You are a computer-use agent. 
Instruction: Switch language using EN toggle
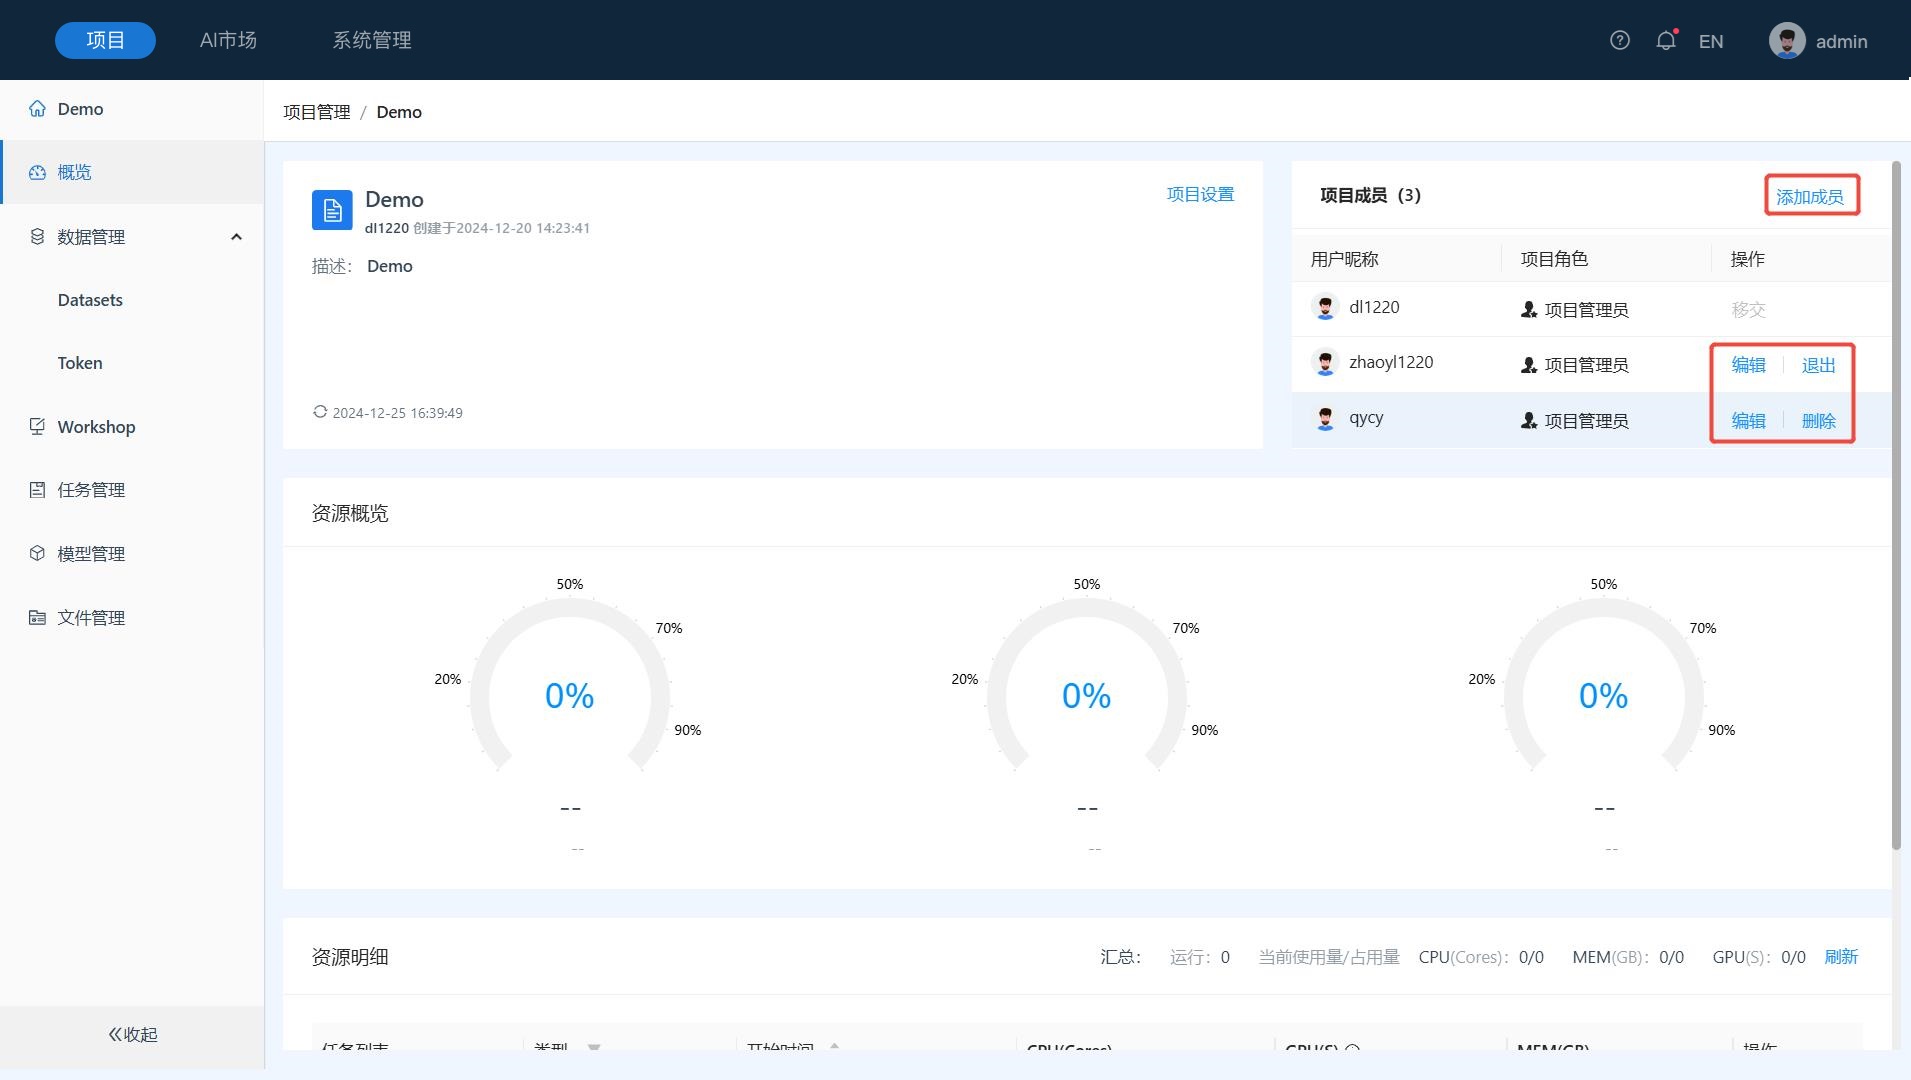tap(1710, 41)
